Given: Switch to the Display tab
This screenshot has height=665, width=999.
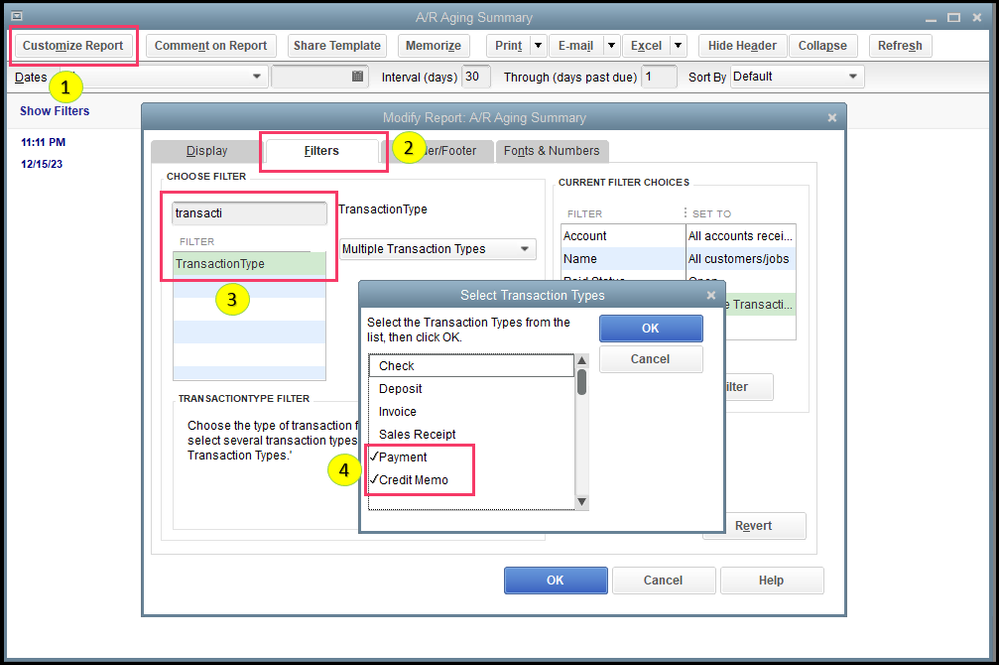Looking at the screenshot, I should (206, 151).
